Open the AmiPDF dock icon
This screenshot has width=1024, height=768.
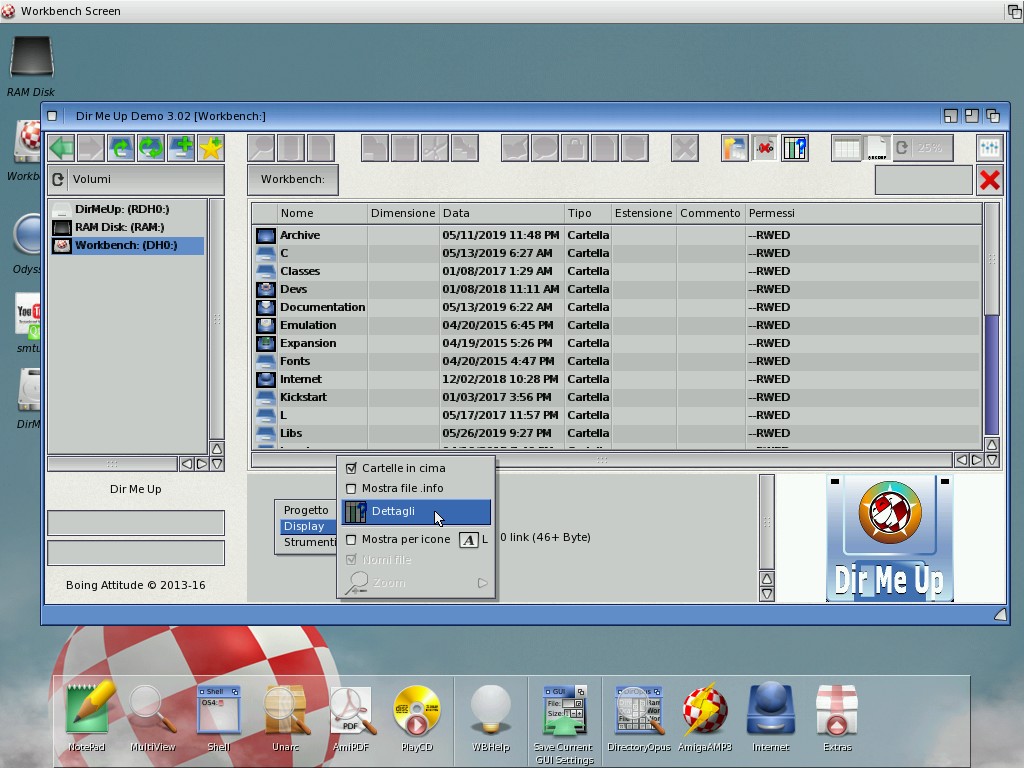tap(351, 711)
